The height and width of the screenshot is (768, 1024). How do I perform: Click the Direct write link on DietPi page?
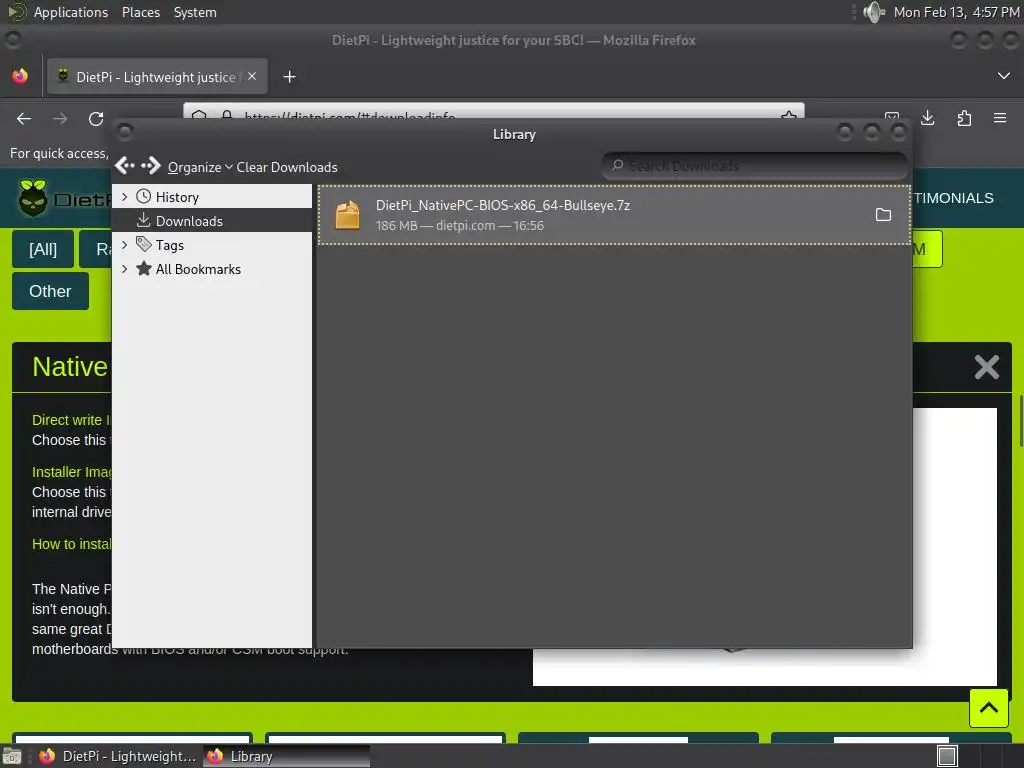pyautogui.click(x=71, y=420)
